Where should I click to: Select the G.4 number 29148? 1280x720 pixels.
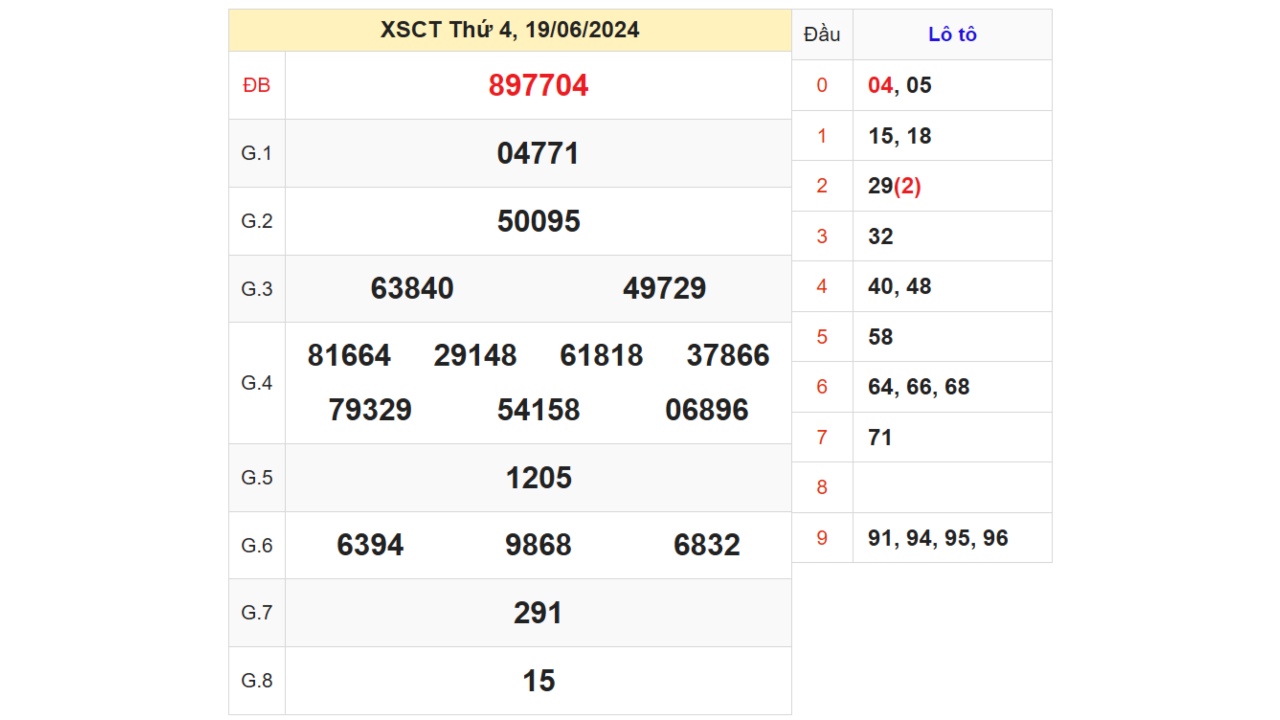[475, 355]
